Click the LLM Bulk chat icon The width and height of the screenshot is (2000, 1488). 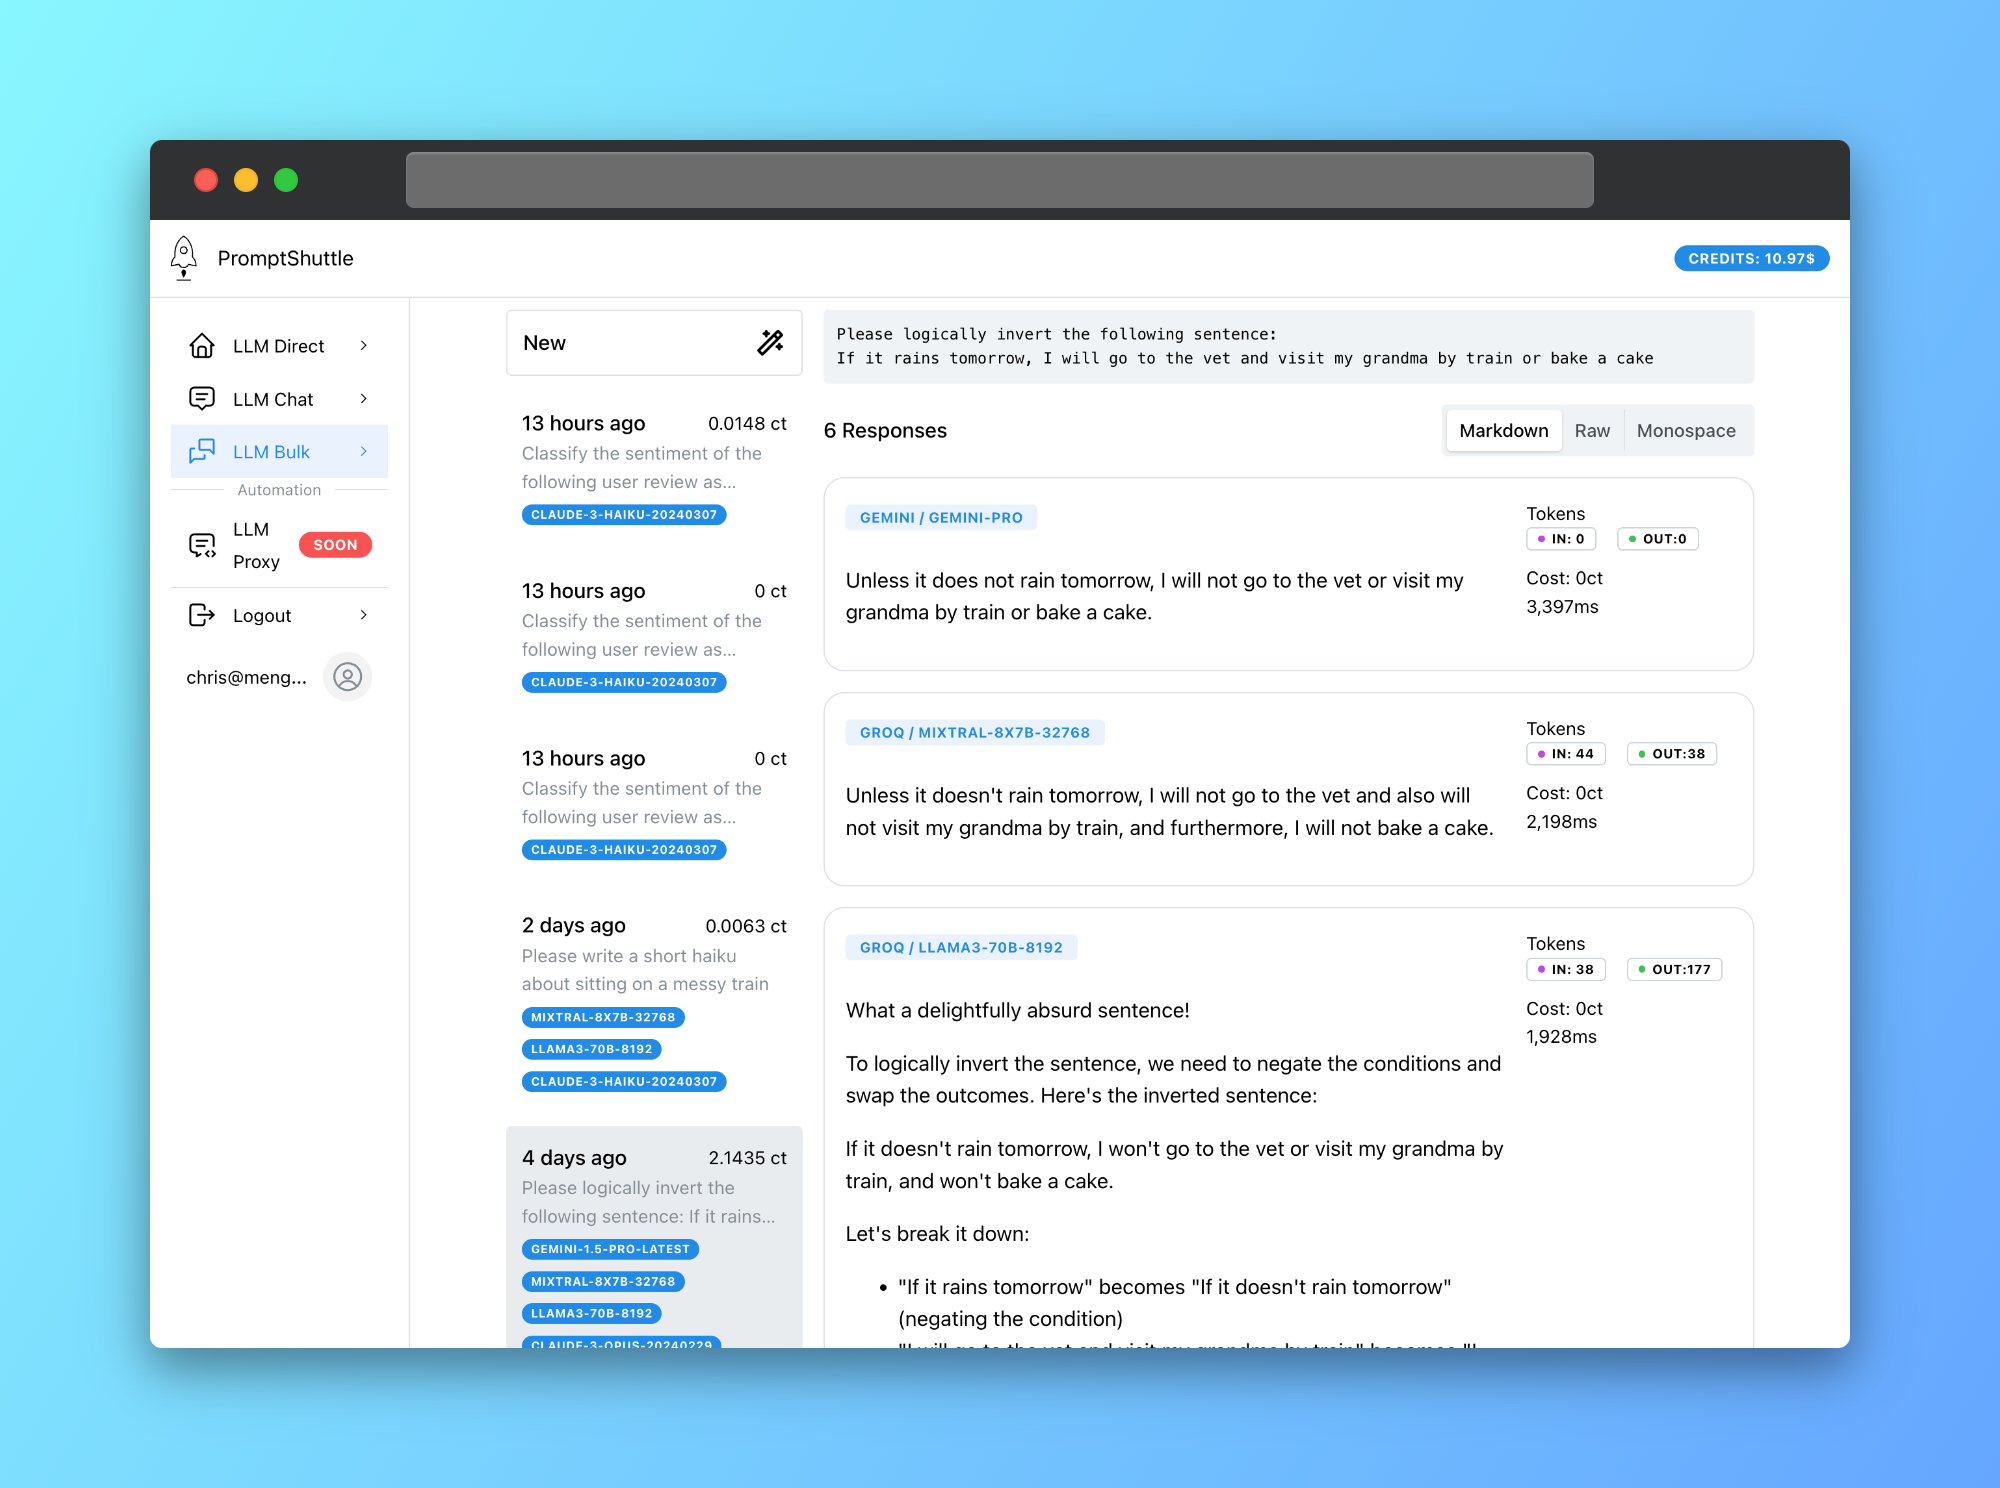(x=202, y=451)
